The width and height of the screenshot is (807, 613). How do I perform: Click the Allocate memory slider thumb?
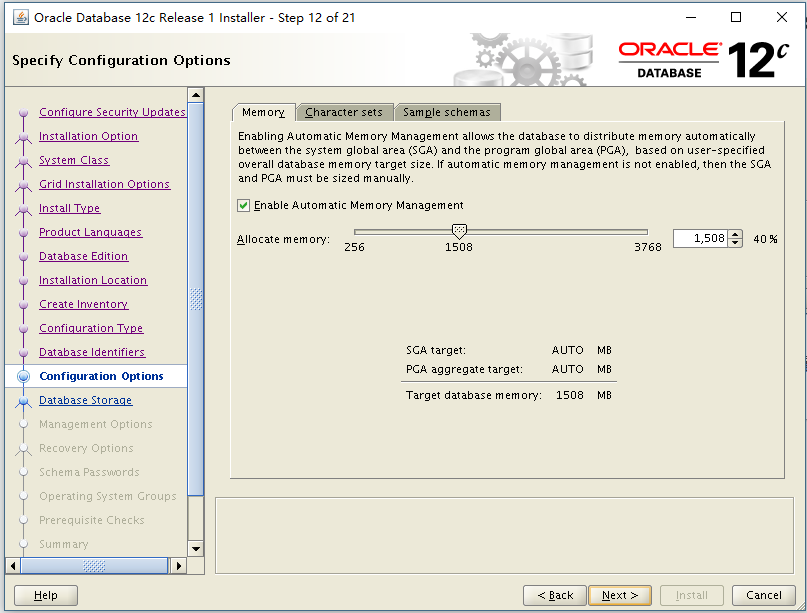click(459, 231)
